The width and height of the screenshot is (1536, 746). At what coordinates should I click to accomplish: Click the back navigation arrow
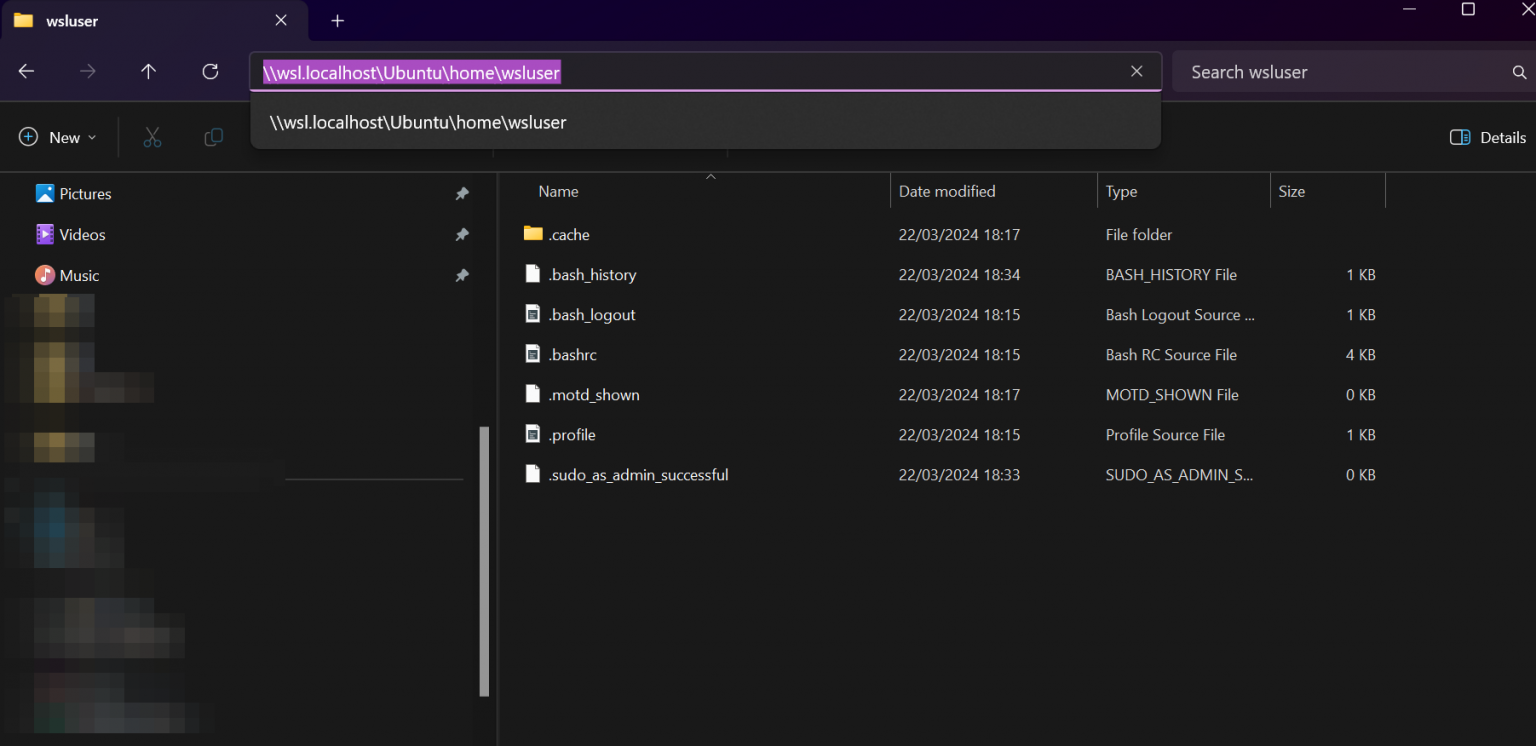click(25, 71)
